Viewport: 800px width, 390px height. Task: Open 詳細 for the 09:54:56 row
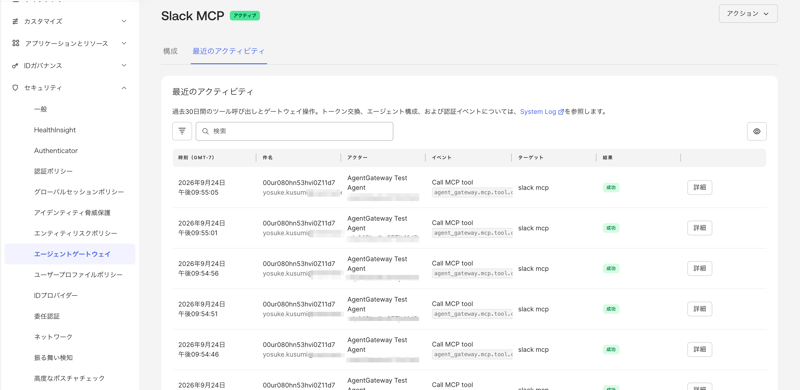tap(699, 268)
